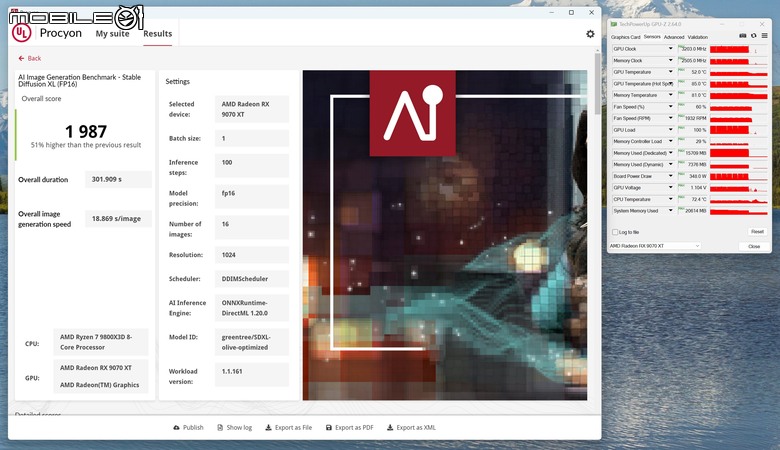Click the Procyon results vertical scrollbar
The image size is (780, 450).
tap(597, 83)
